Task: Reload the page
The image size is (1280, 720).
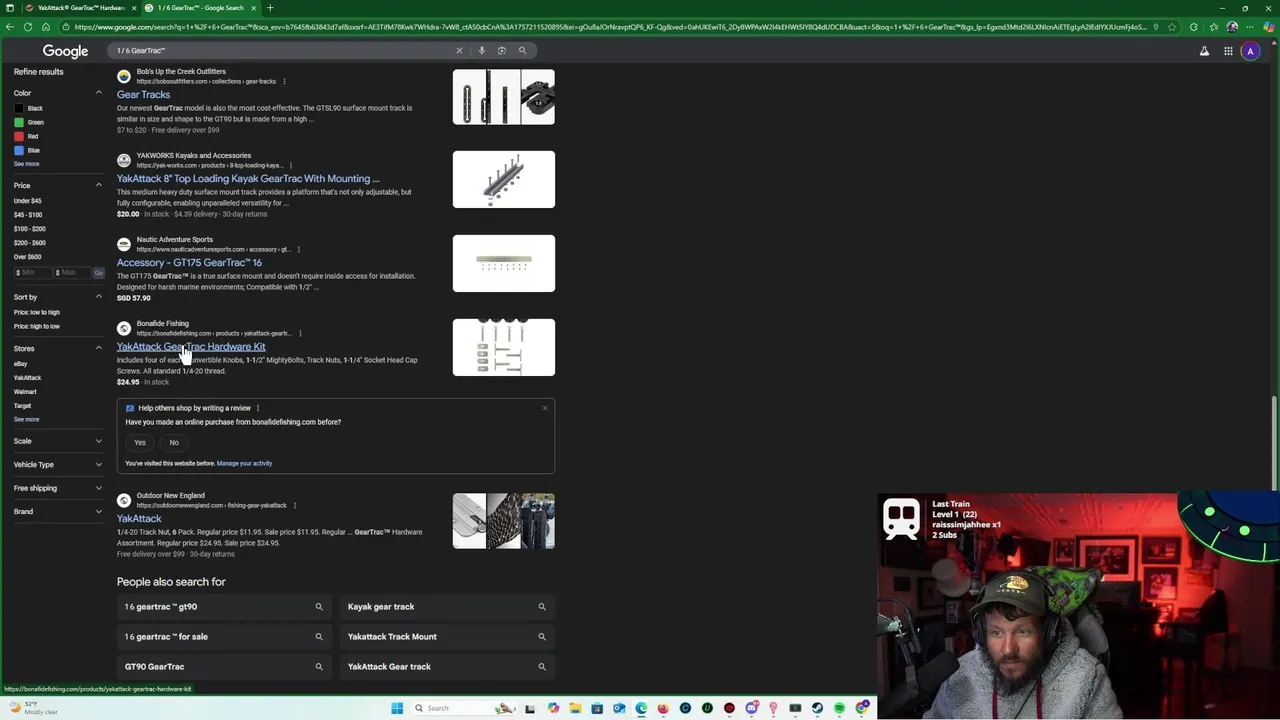Action: pos(27,27)
